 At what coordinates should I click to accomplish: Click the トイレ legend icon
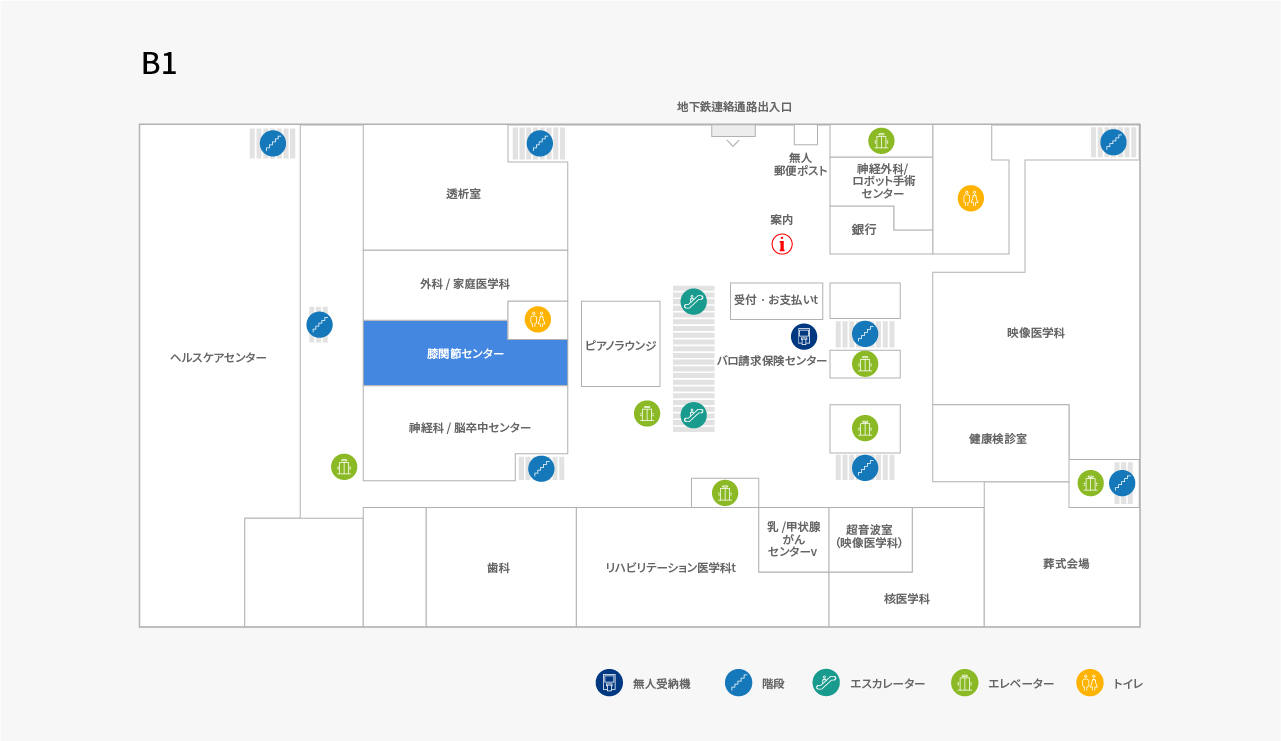(1090, 683)
